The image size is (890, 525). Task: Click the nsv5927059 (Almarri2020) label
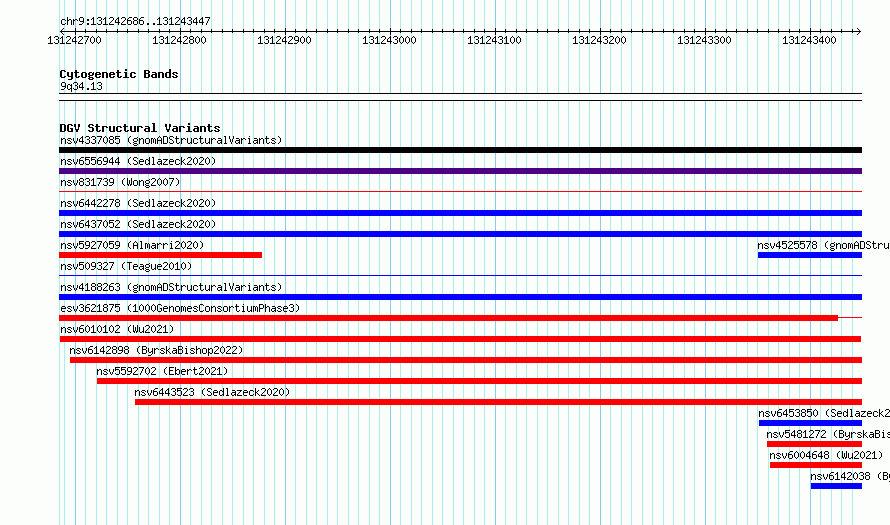click(132, 245)
